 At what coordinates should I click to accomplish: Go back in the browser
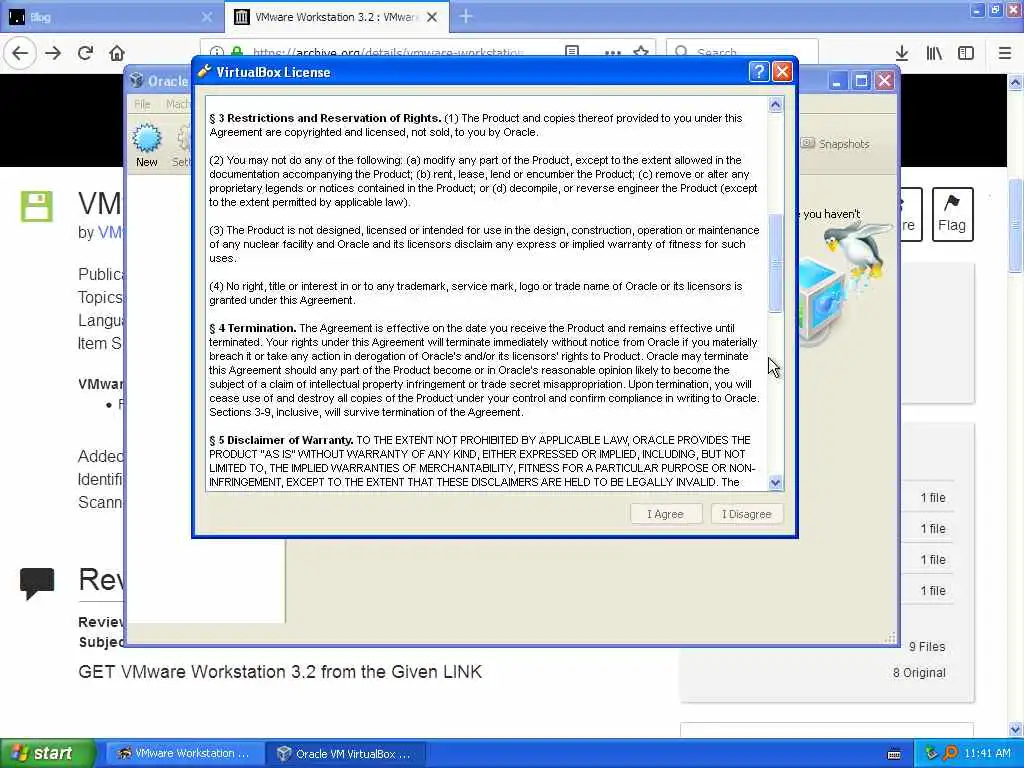tap(20, 53)
